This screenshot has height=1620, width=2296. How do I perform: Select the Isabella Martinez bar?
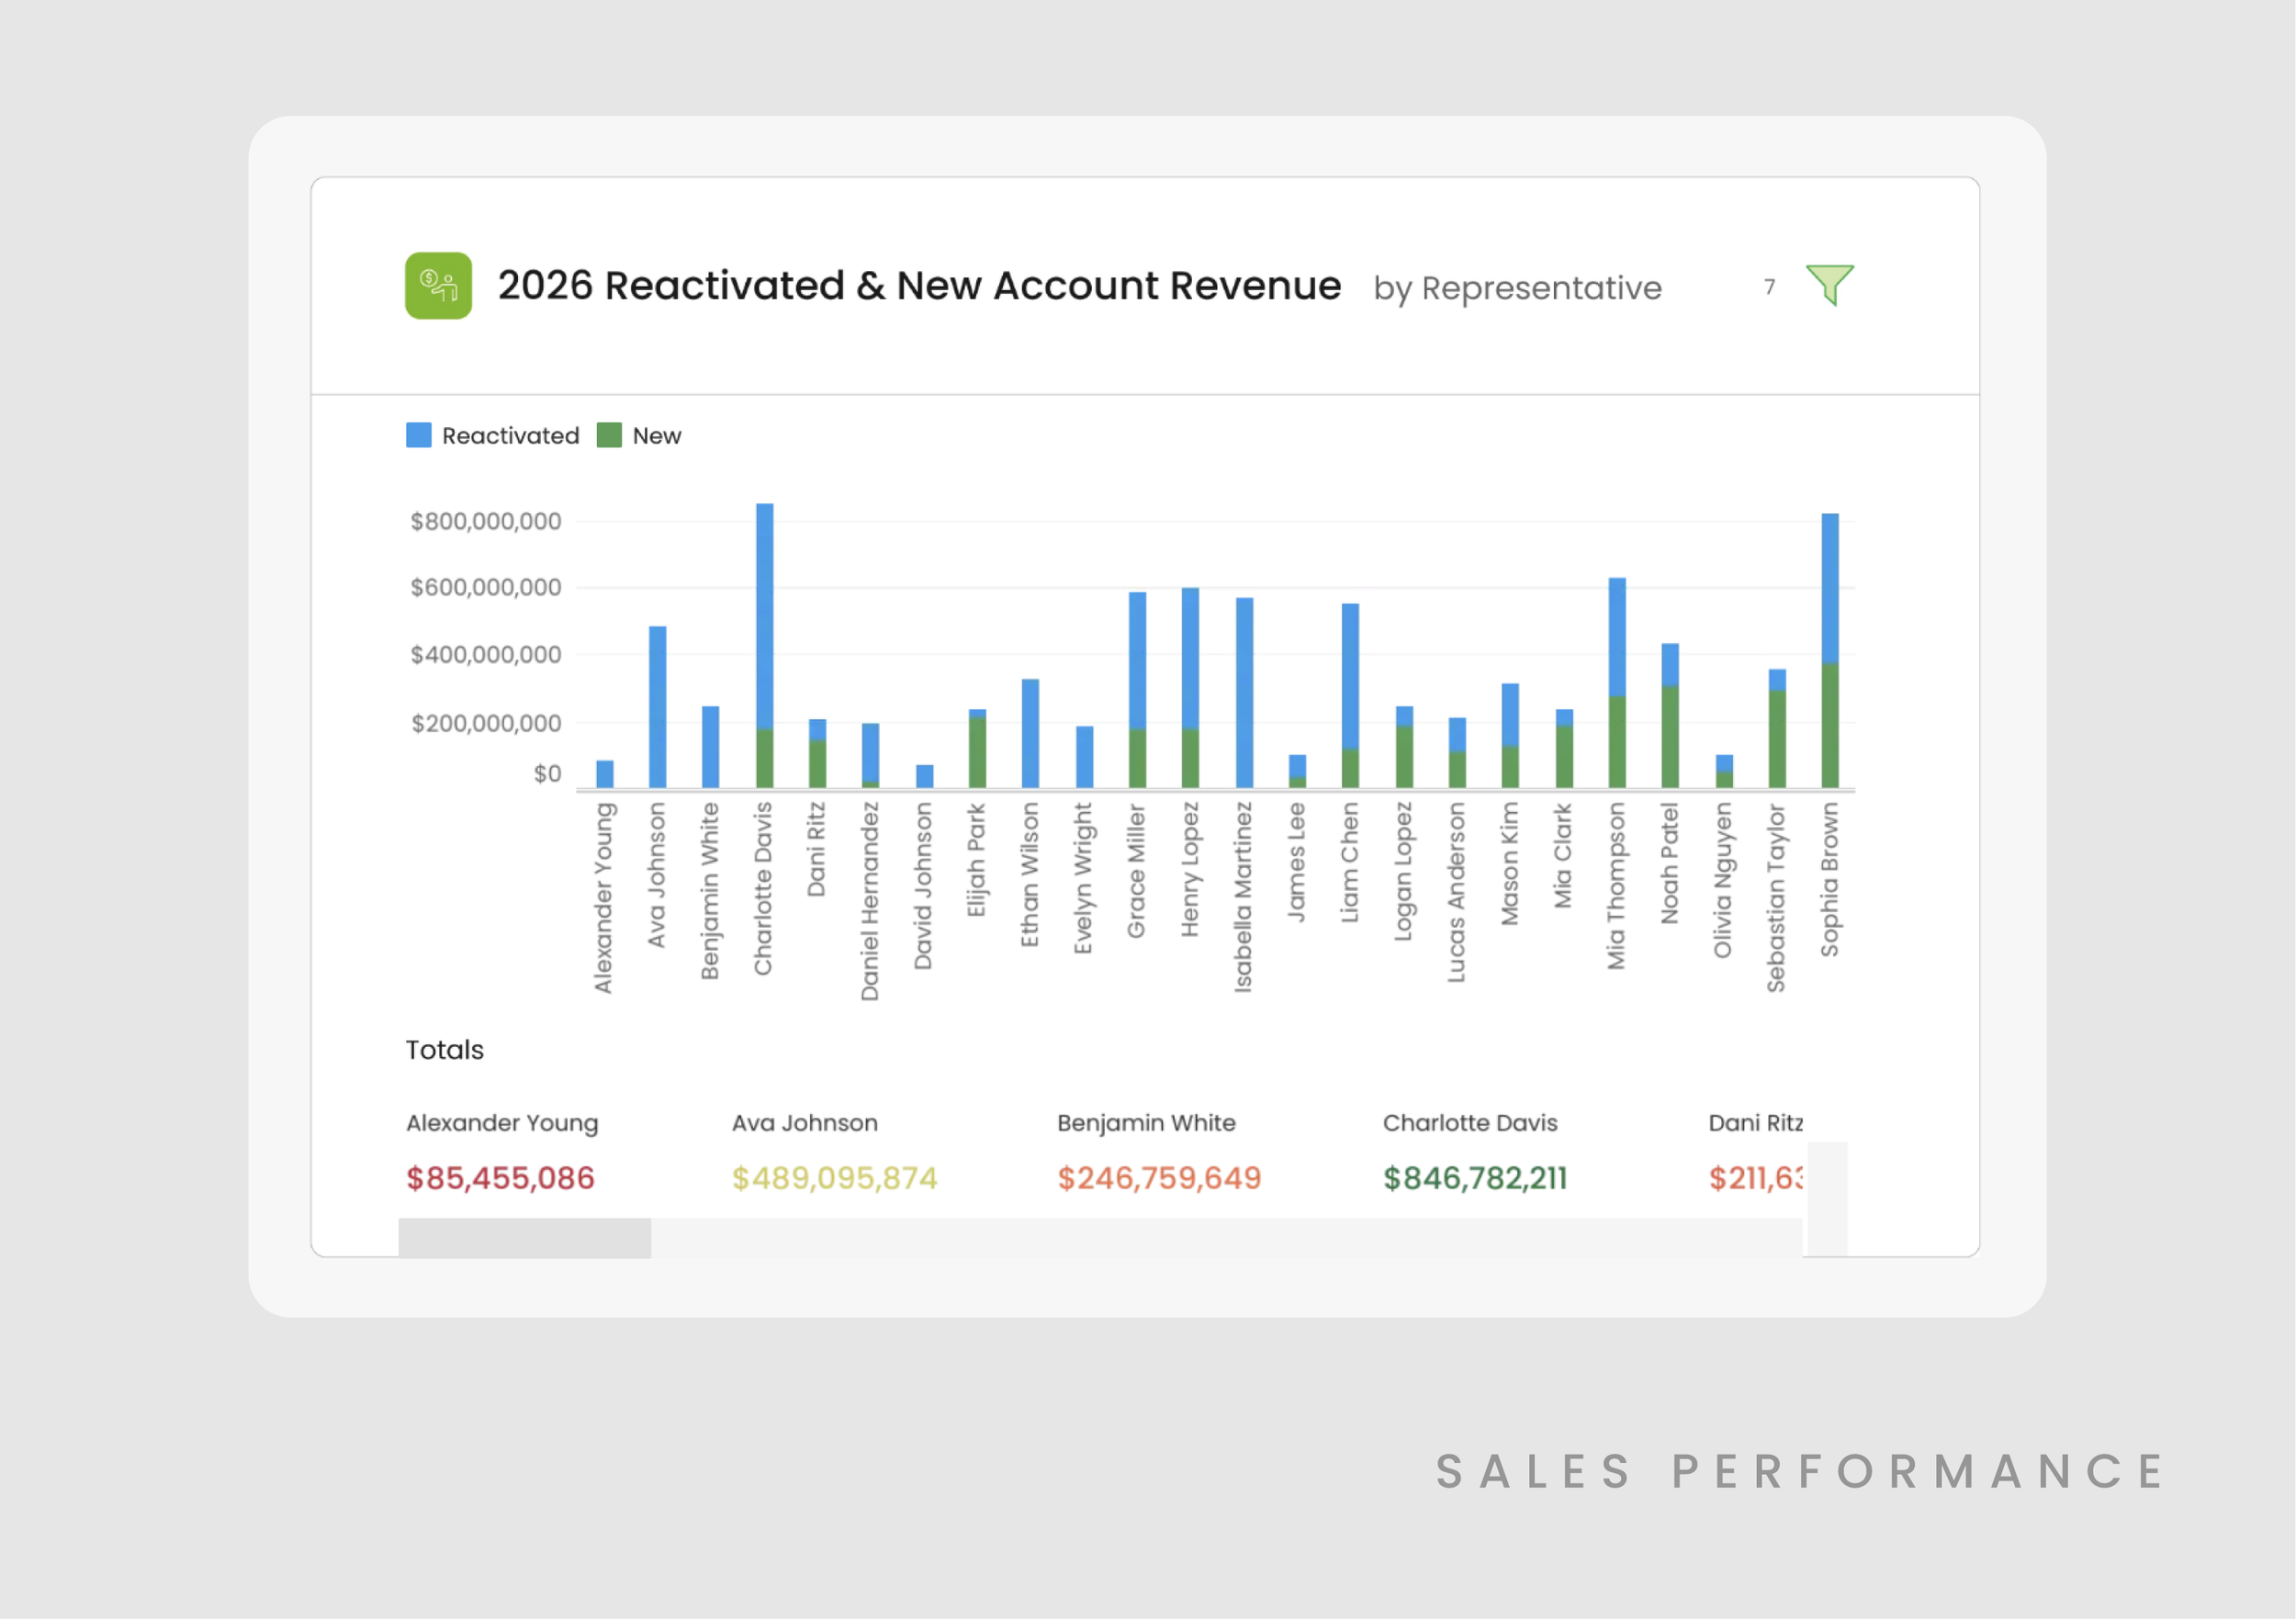coord(1245,693)
